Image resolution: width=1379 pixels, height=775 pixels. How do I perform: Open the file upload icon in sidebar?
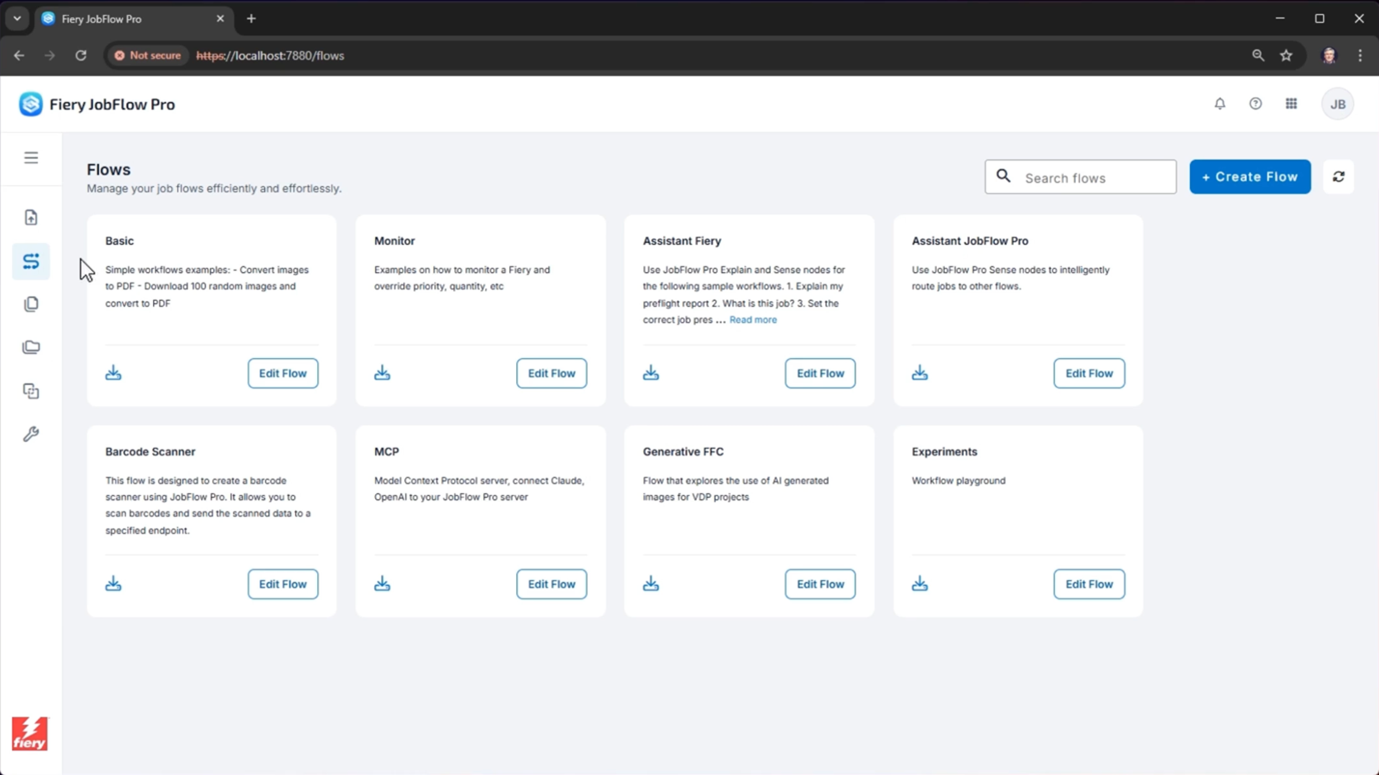click(31, 218)
